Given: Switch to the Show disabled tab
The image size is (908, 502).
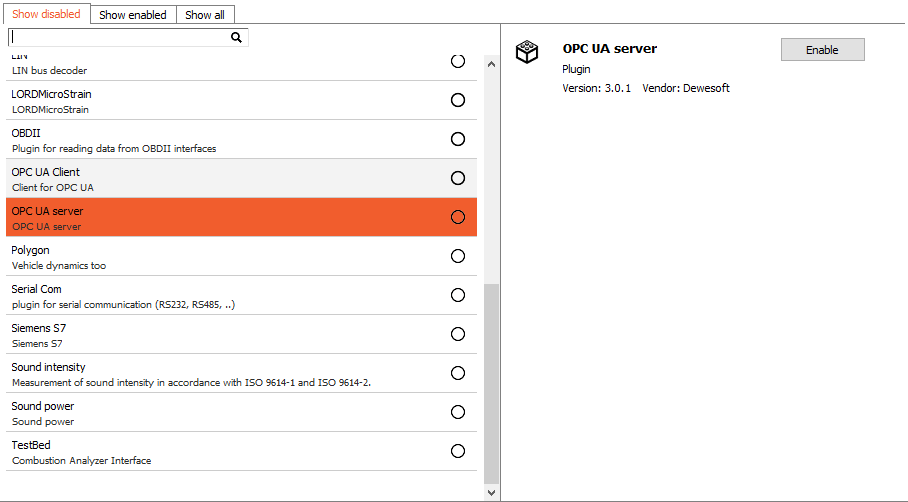Looking at the screenshot, I should 46,14.
